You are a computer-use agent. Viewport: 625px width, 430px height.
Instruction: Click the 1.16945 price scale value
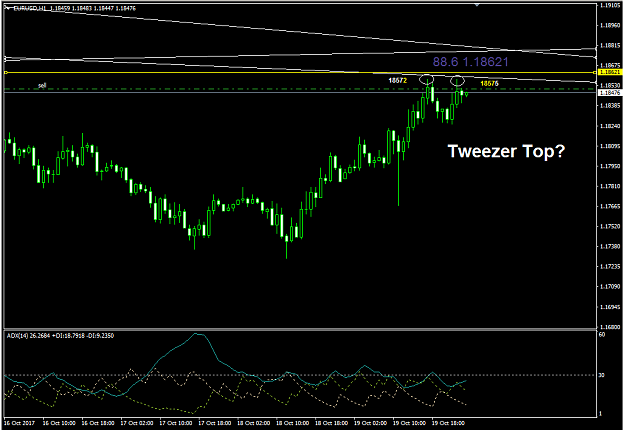(x=610, y=307)
